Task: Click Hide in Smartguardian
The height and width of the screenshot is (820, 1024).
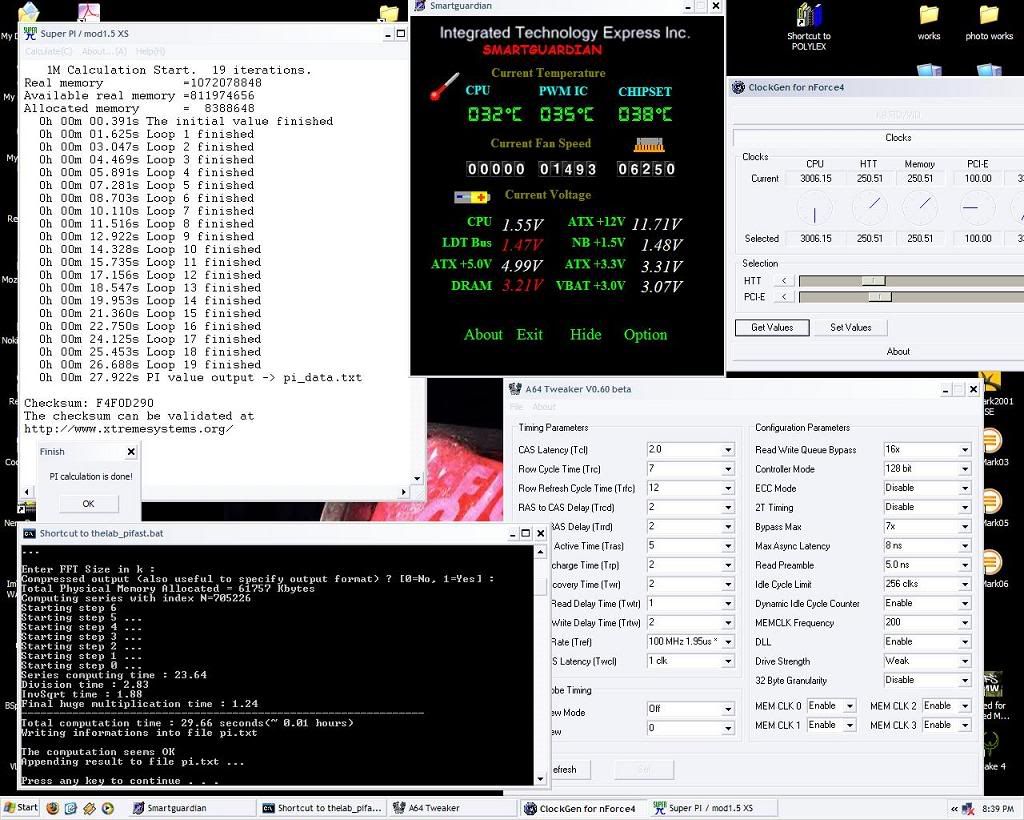Action: click(585, 334)
